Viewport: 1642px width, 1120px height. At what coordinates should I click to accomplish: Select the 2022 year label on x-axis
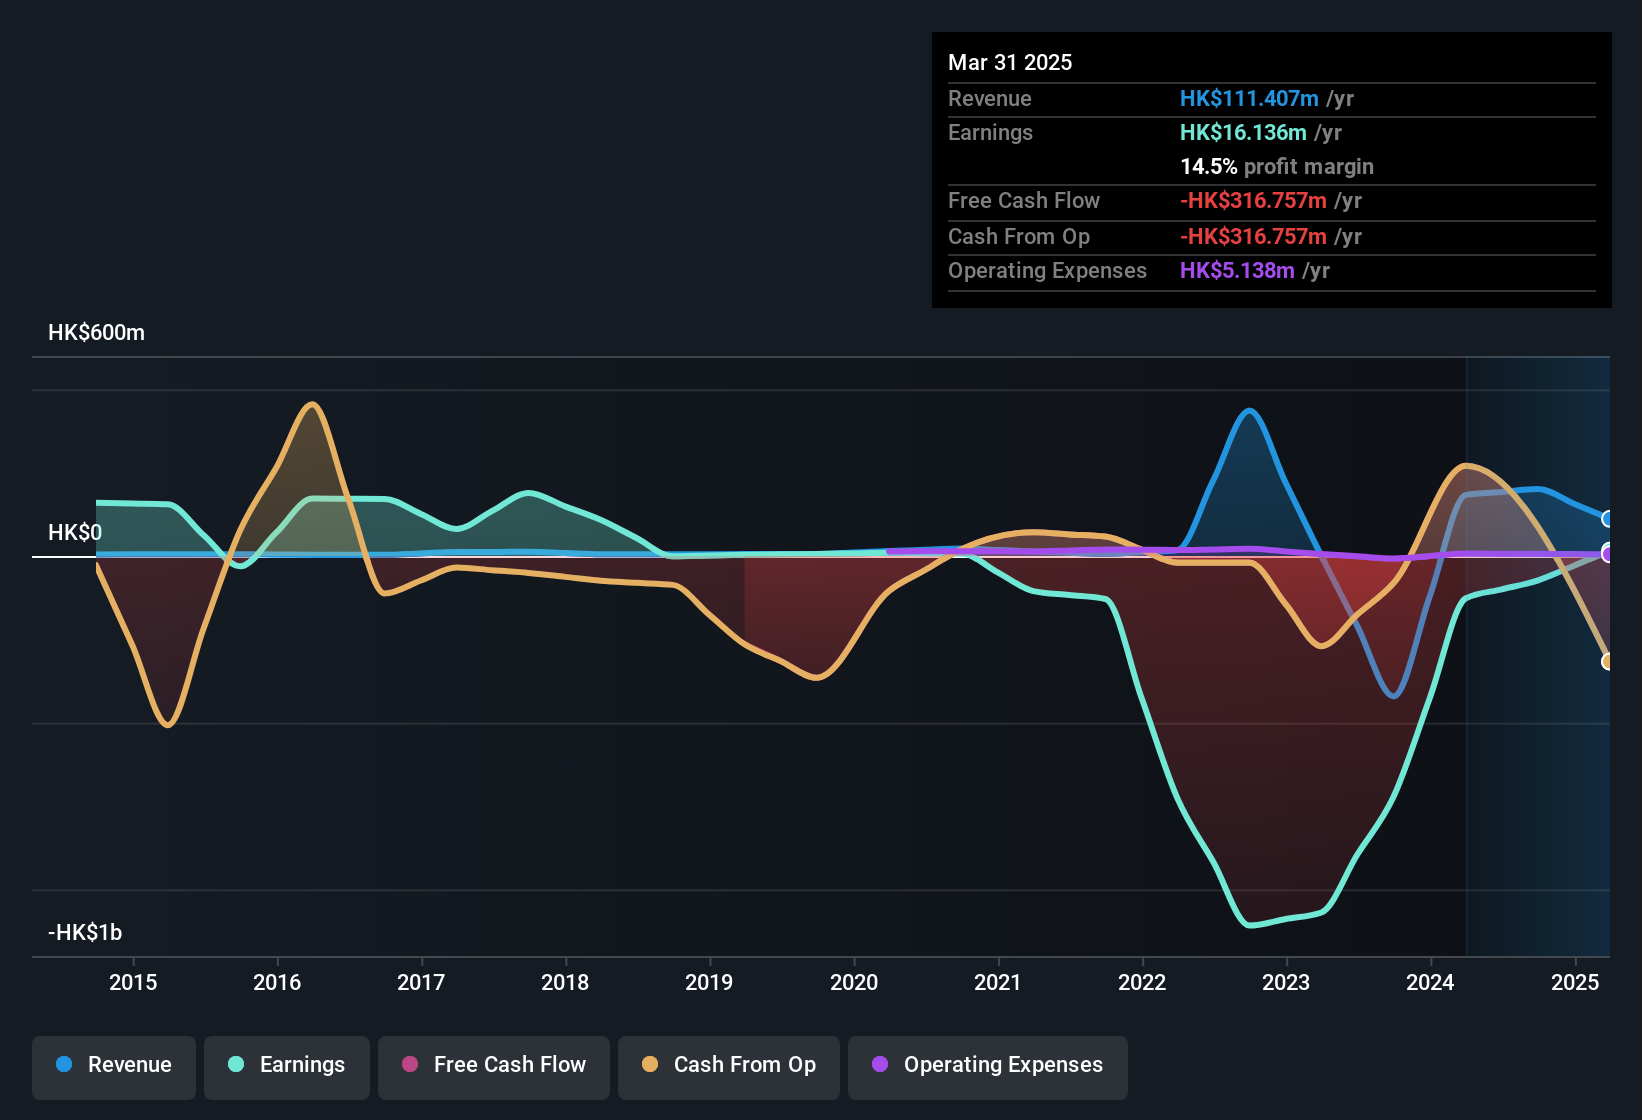tap(1143, 983)
